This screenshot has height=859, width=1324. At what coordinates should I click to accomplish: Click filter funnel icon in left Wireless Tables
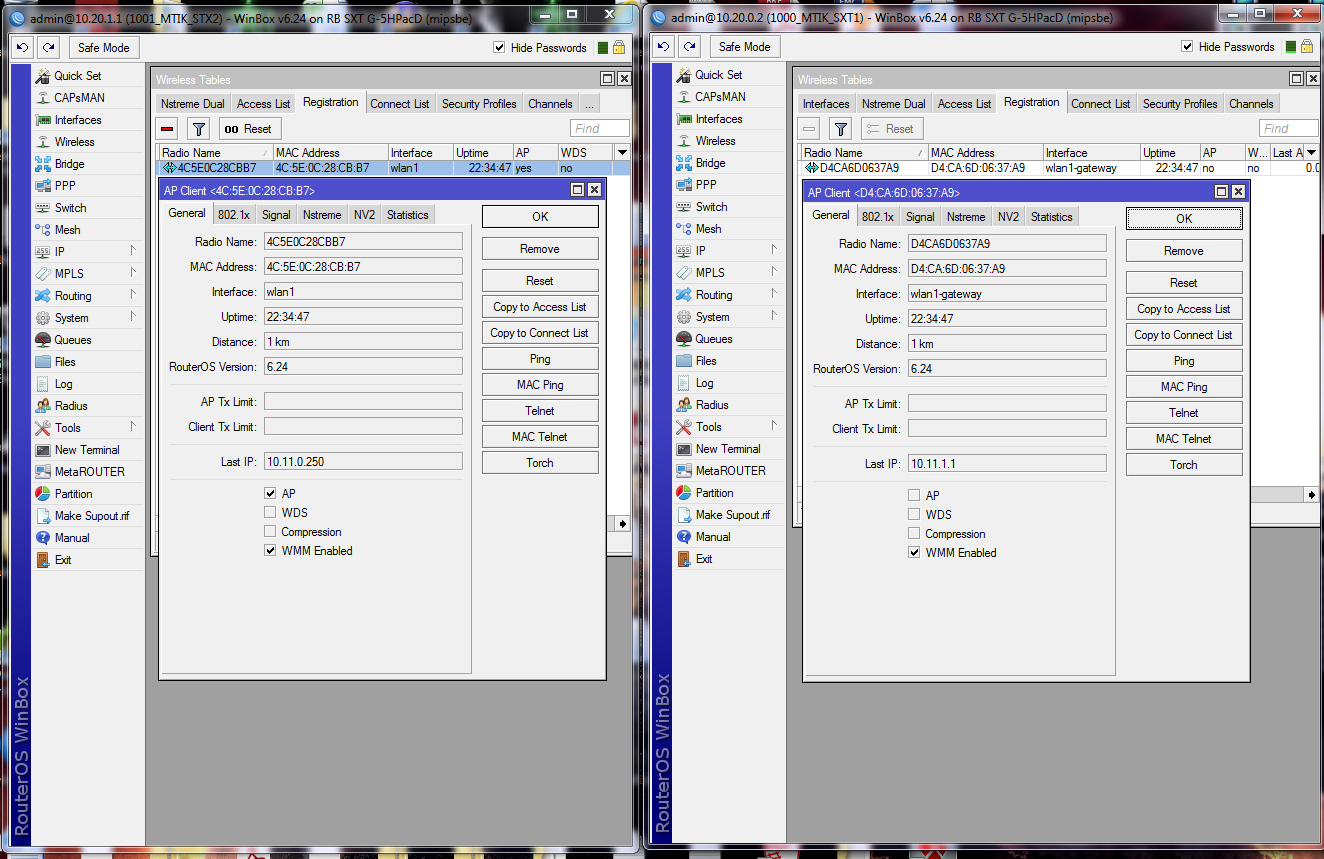tap(199, 129)
